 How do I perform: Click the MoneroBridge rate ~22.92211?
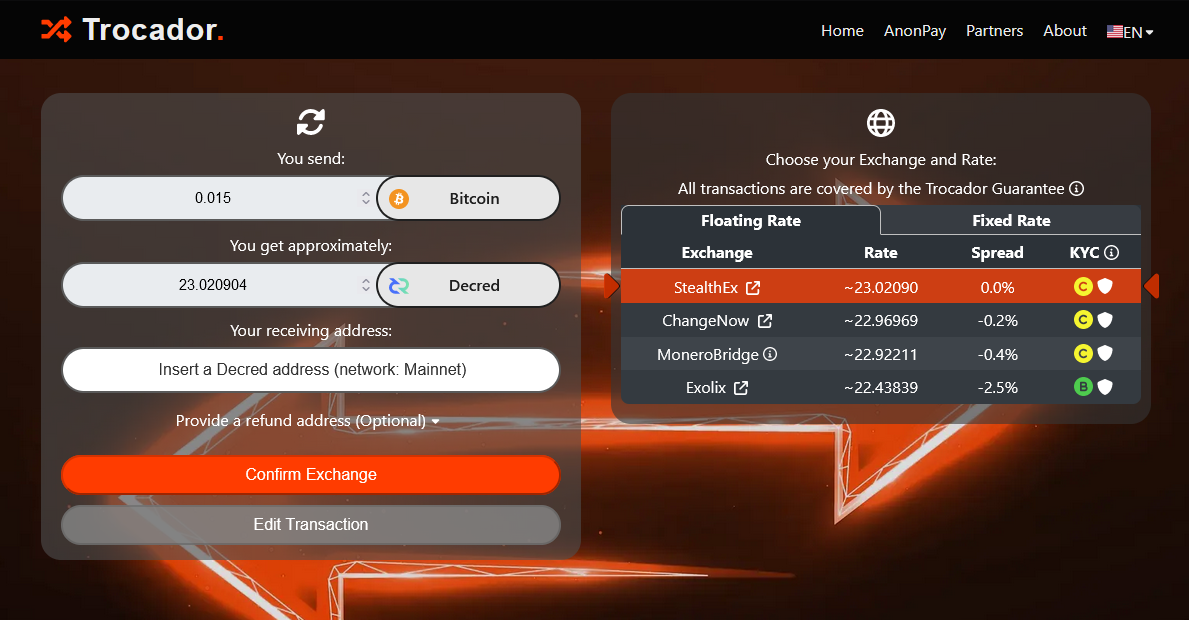point(881,354)
